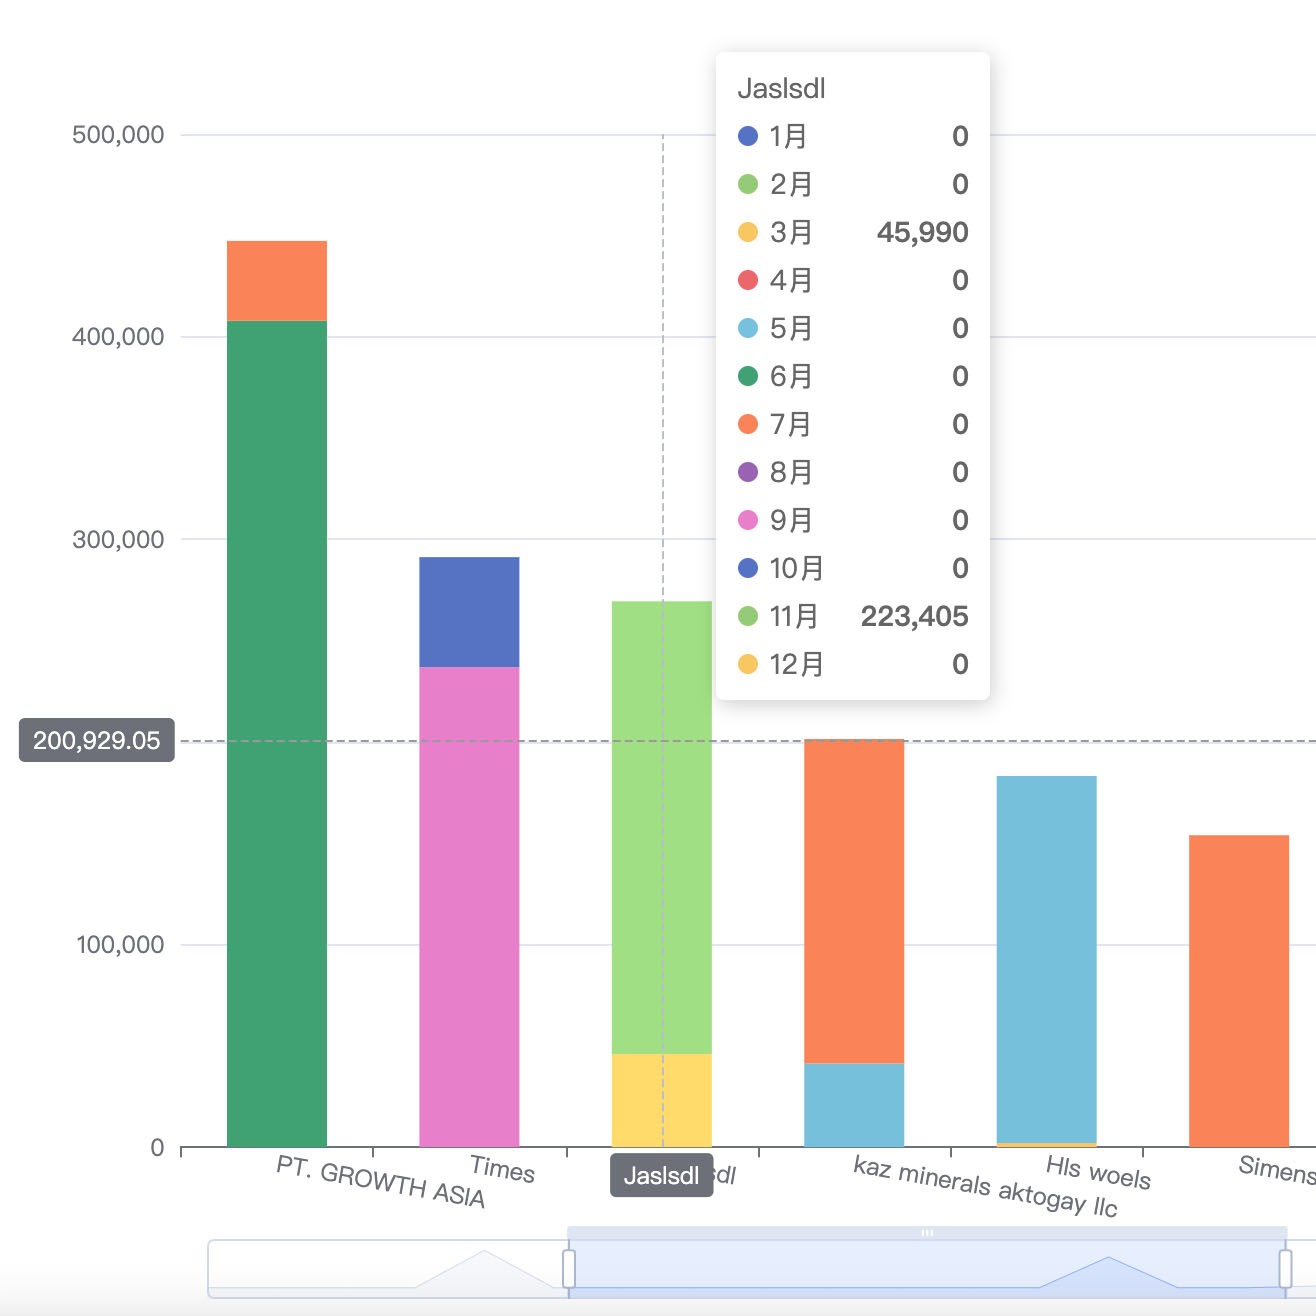This screenshot has height=1316, width=1316.
Task: Click the Times axis label
Action: click(503, 1168)
